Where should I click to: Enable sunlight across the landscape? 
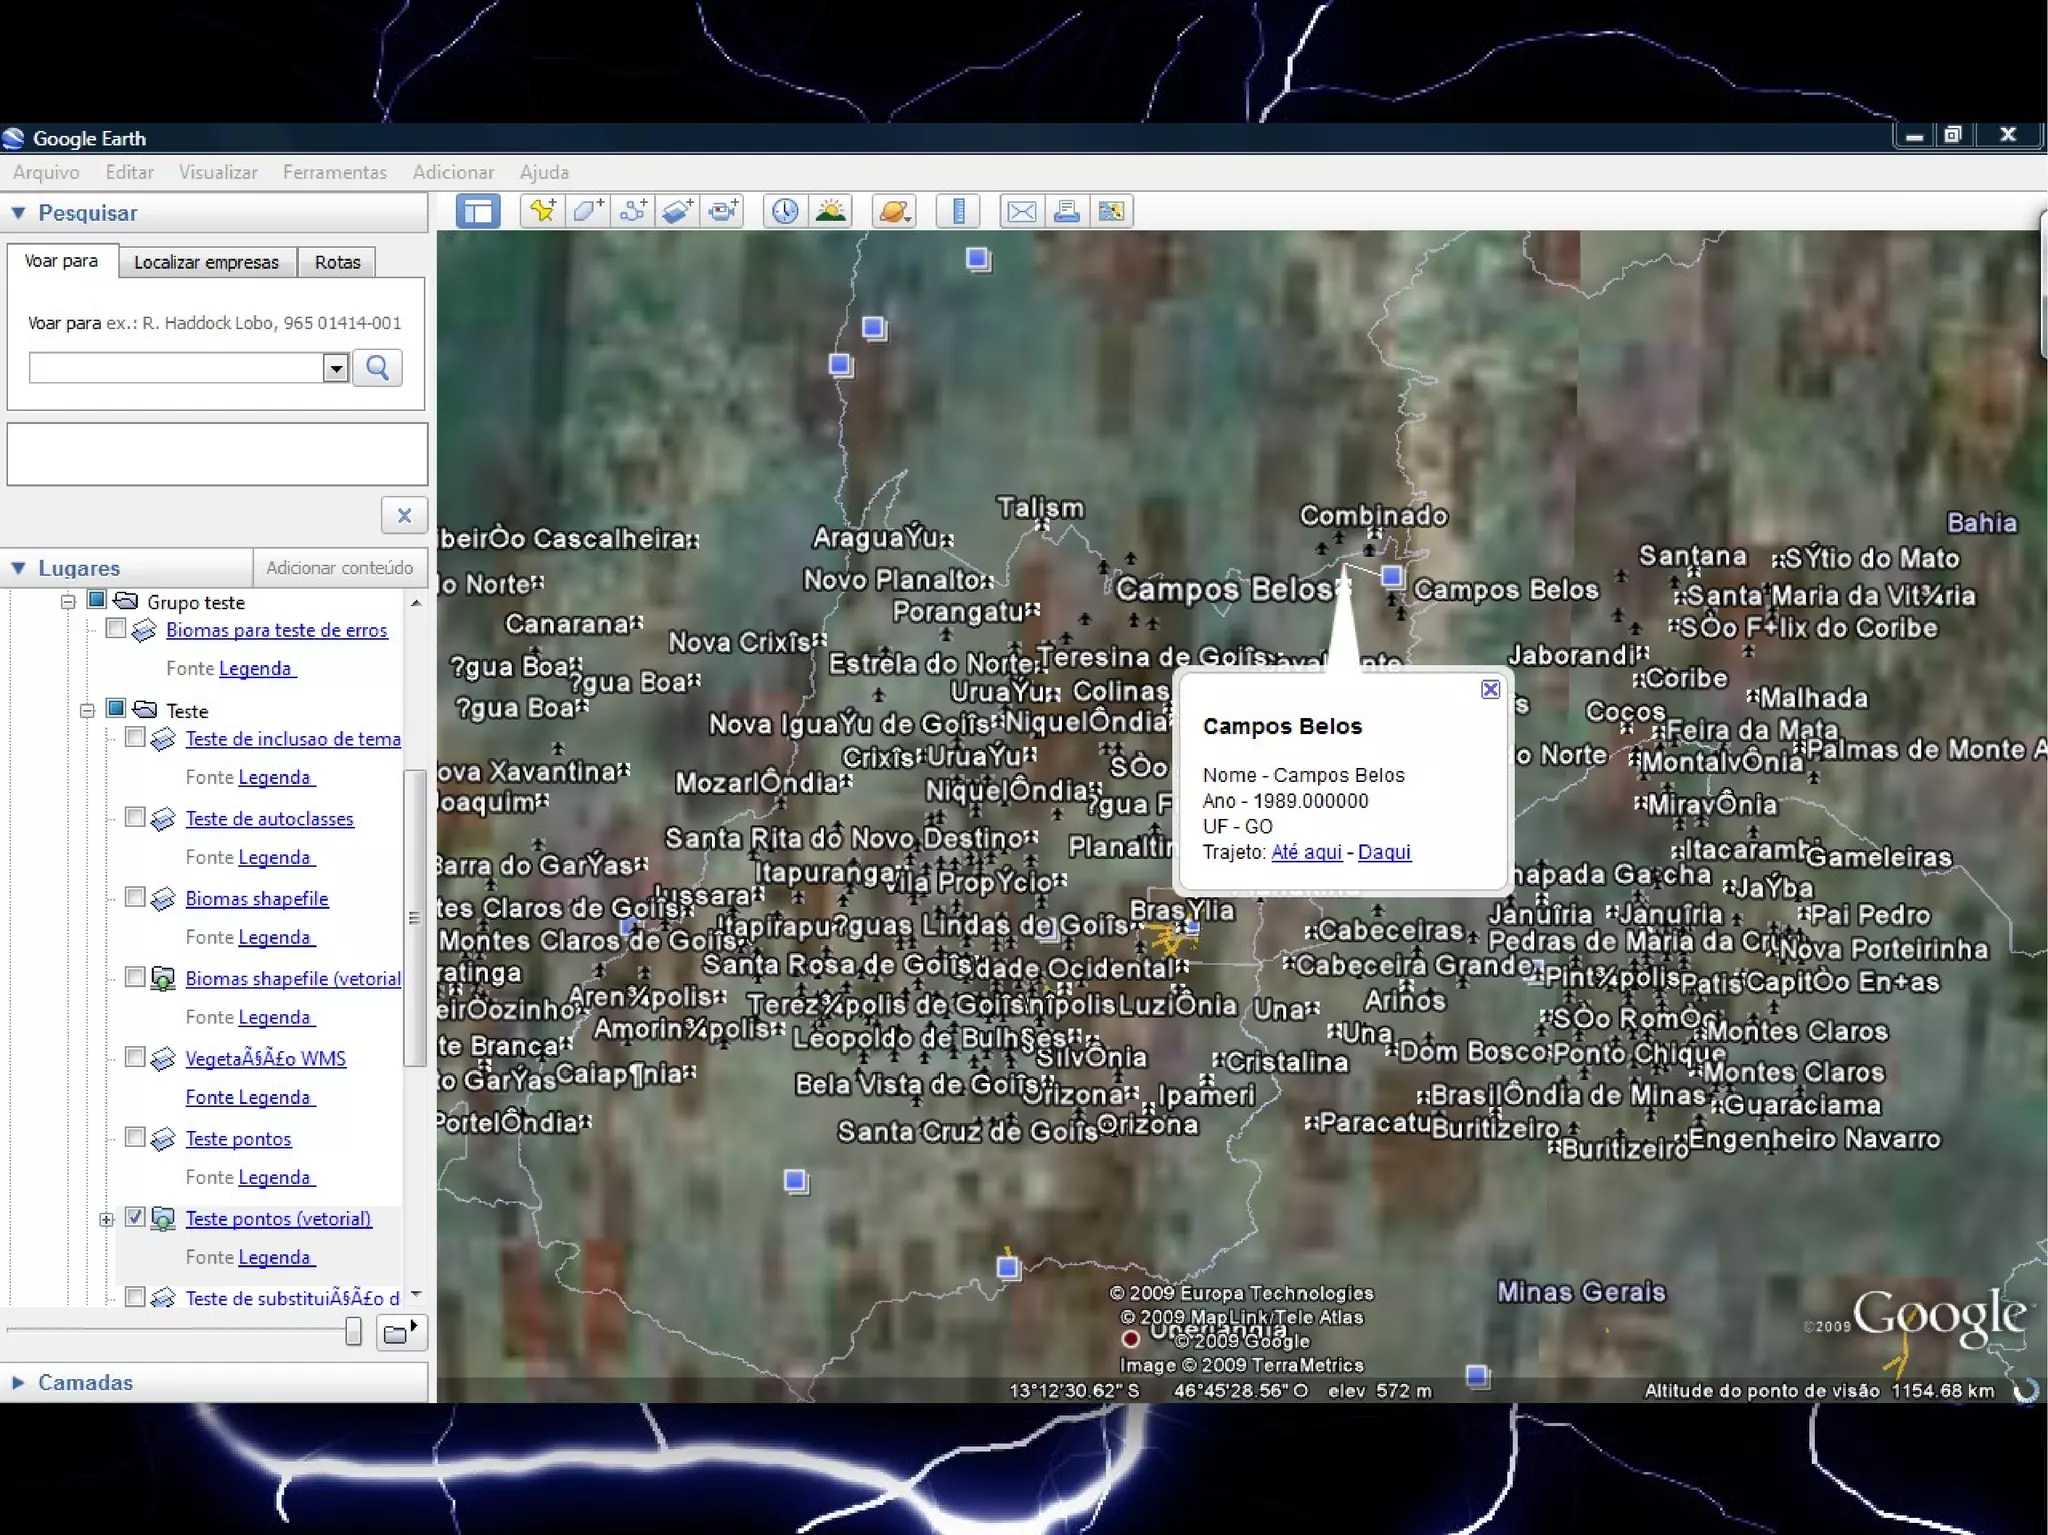coord(830,211)
